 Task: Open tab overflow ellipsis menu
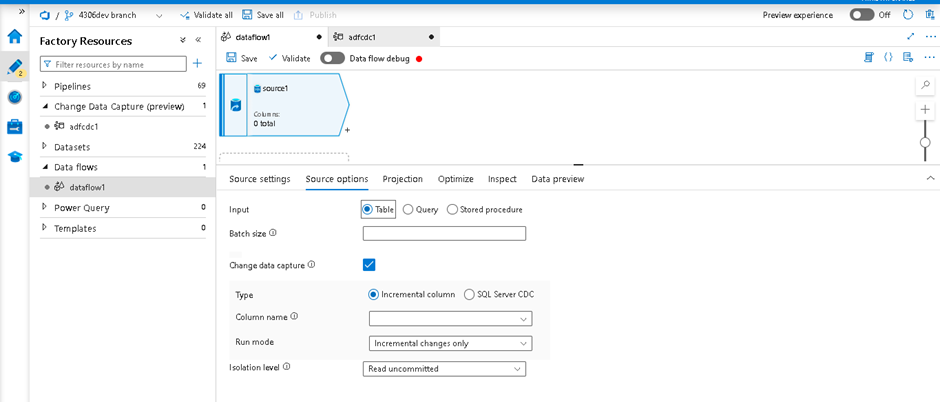(929, 37)
